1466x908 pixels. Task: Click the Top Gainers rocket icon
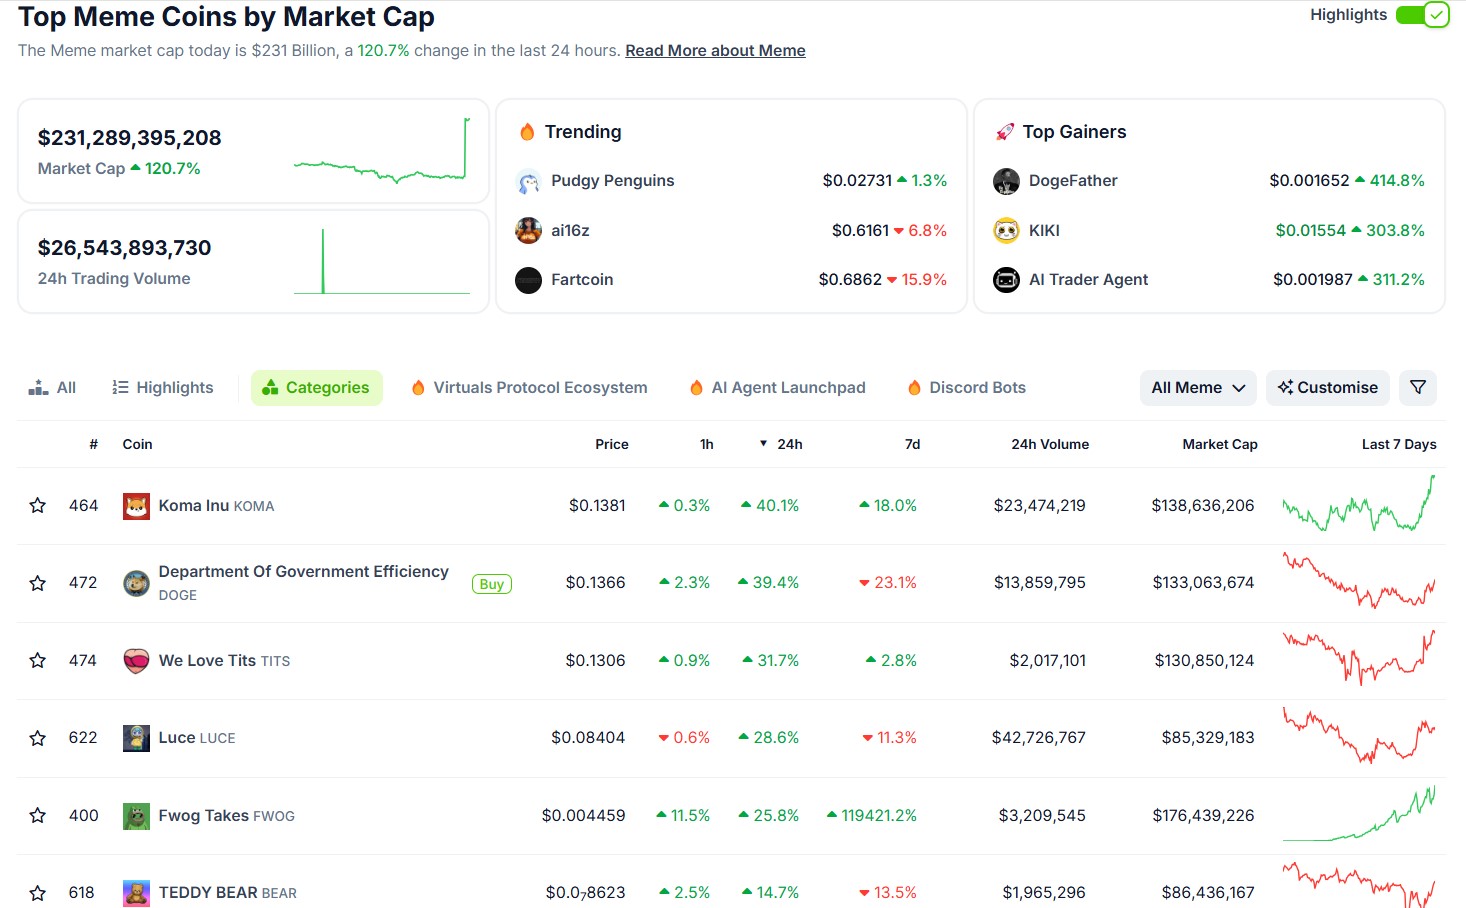click(x=1005, y=132)
